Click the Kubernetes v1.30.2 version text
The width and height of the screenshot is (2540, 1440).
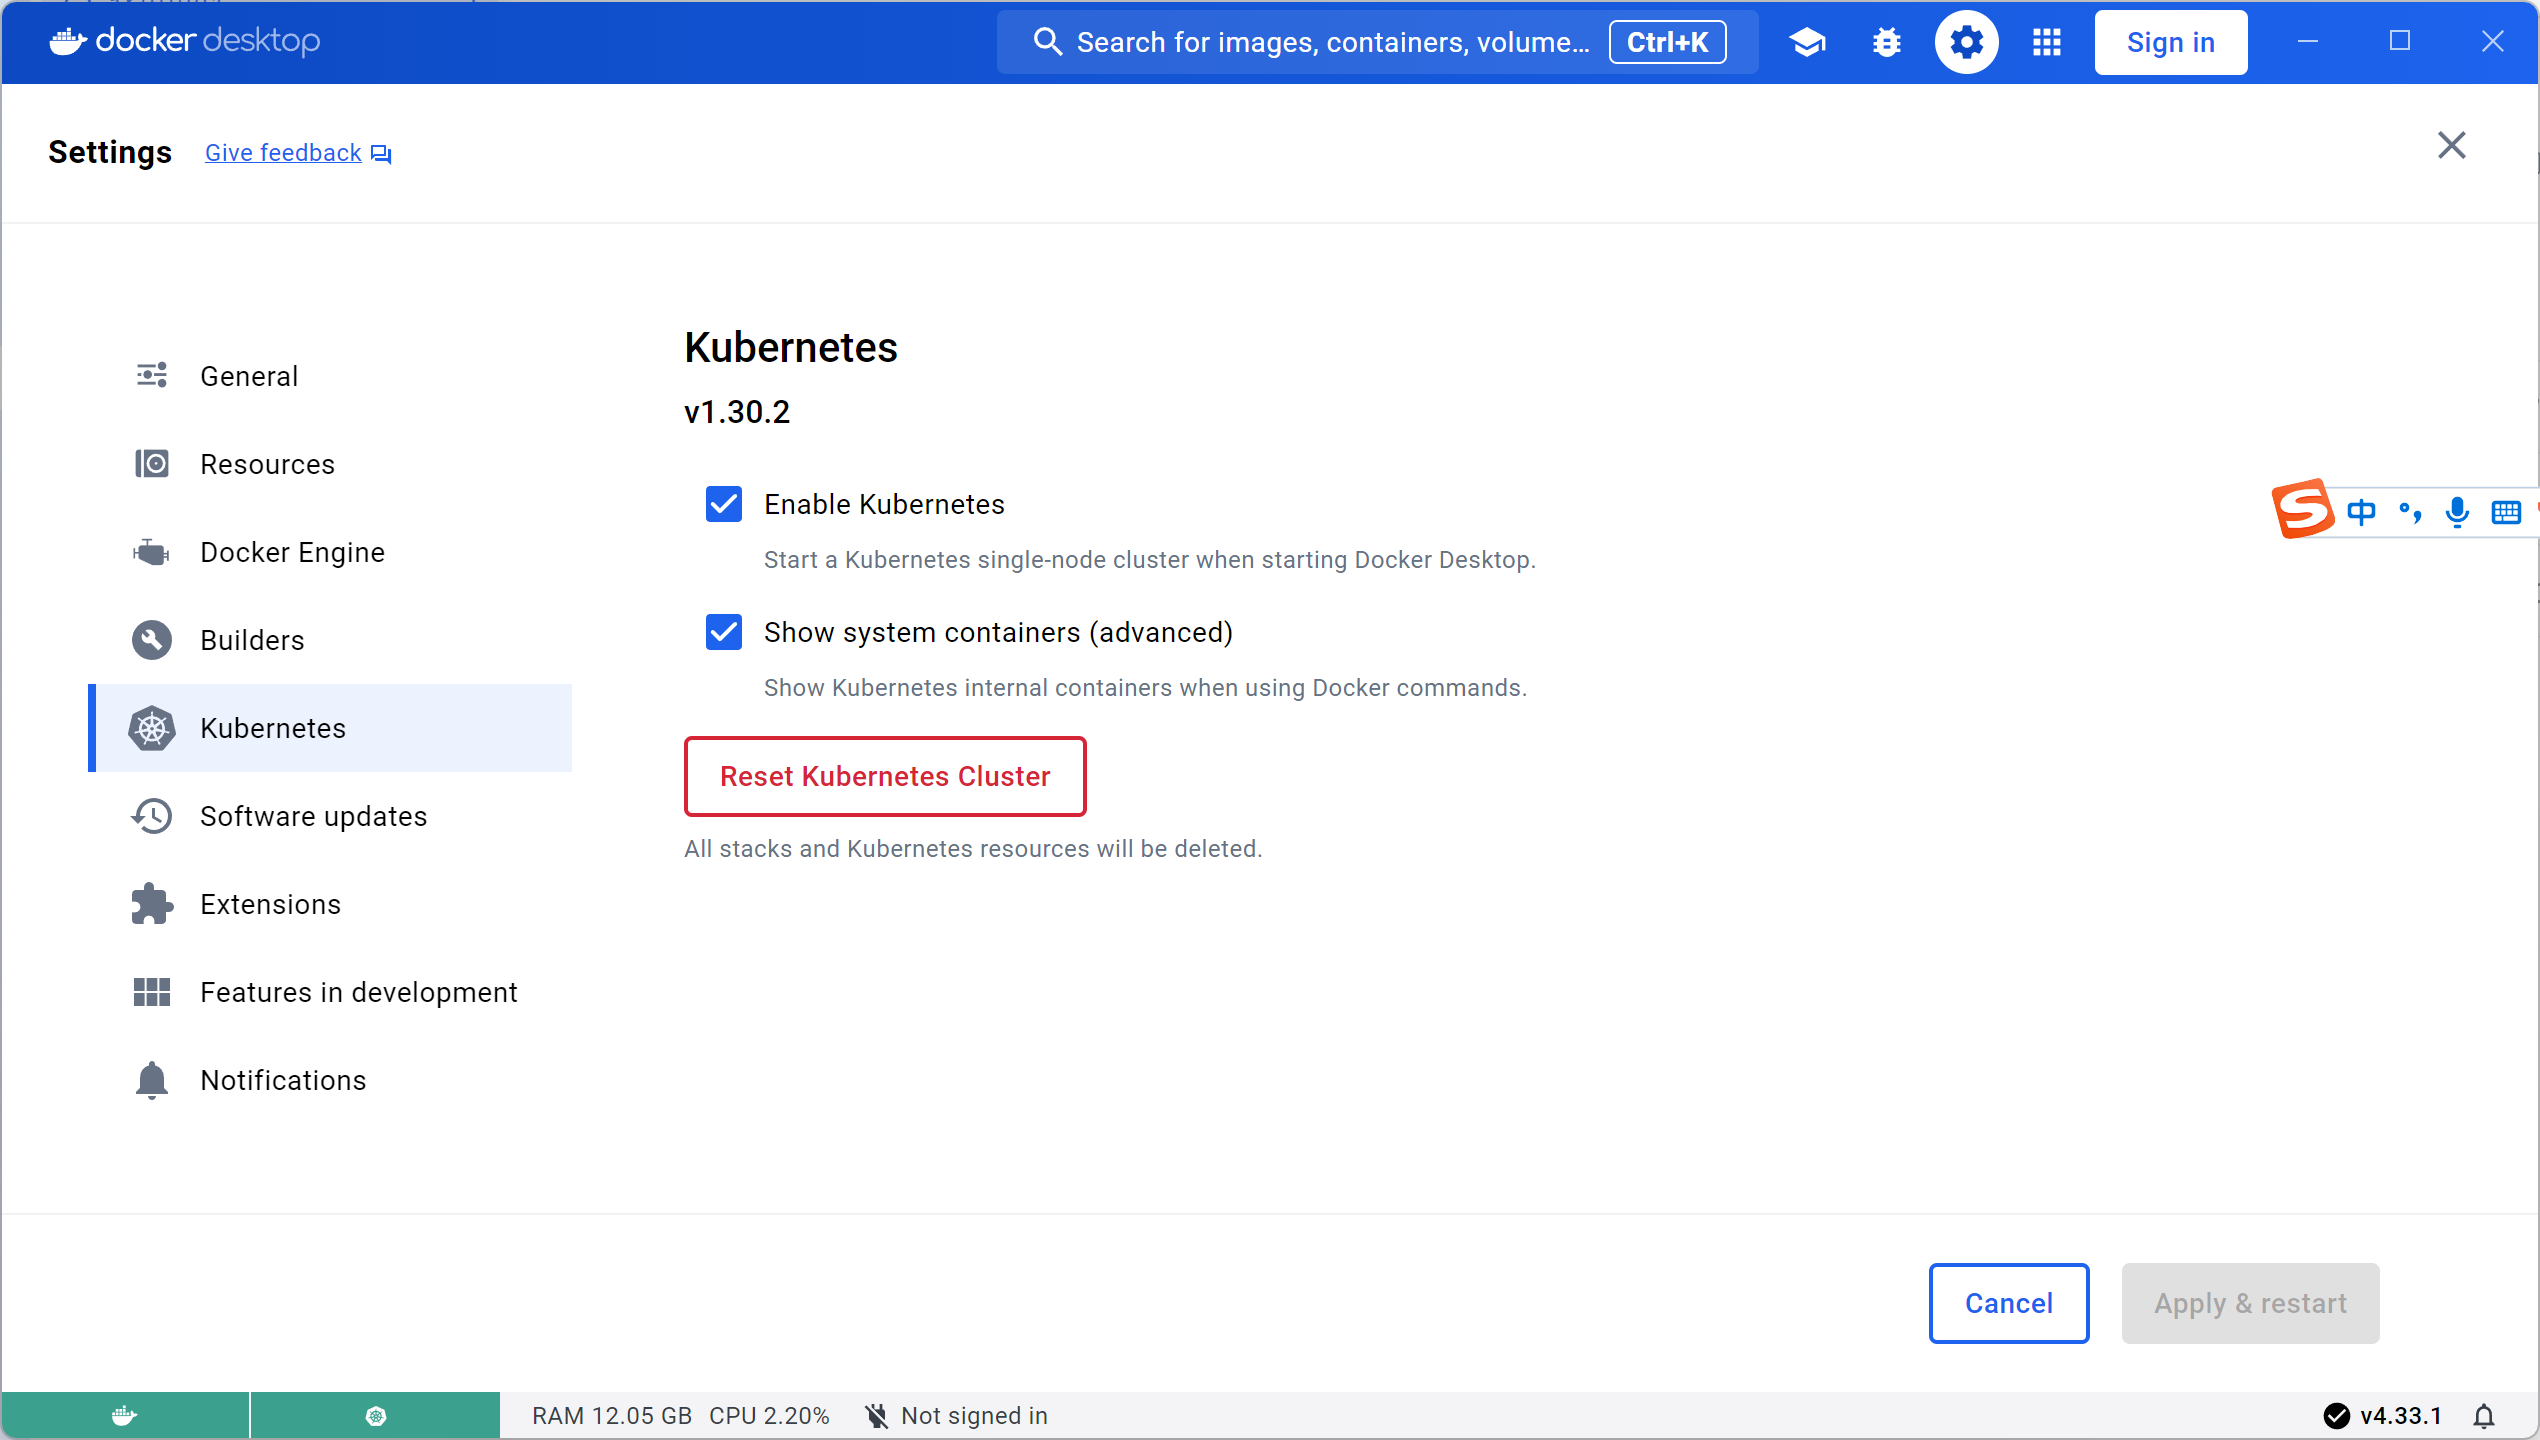click(737, 412)
